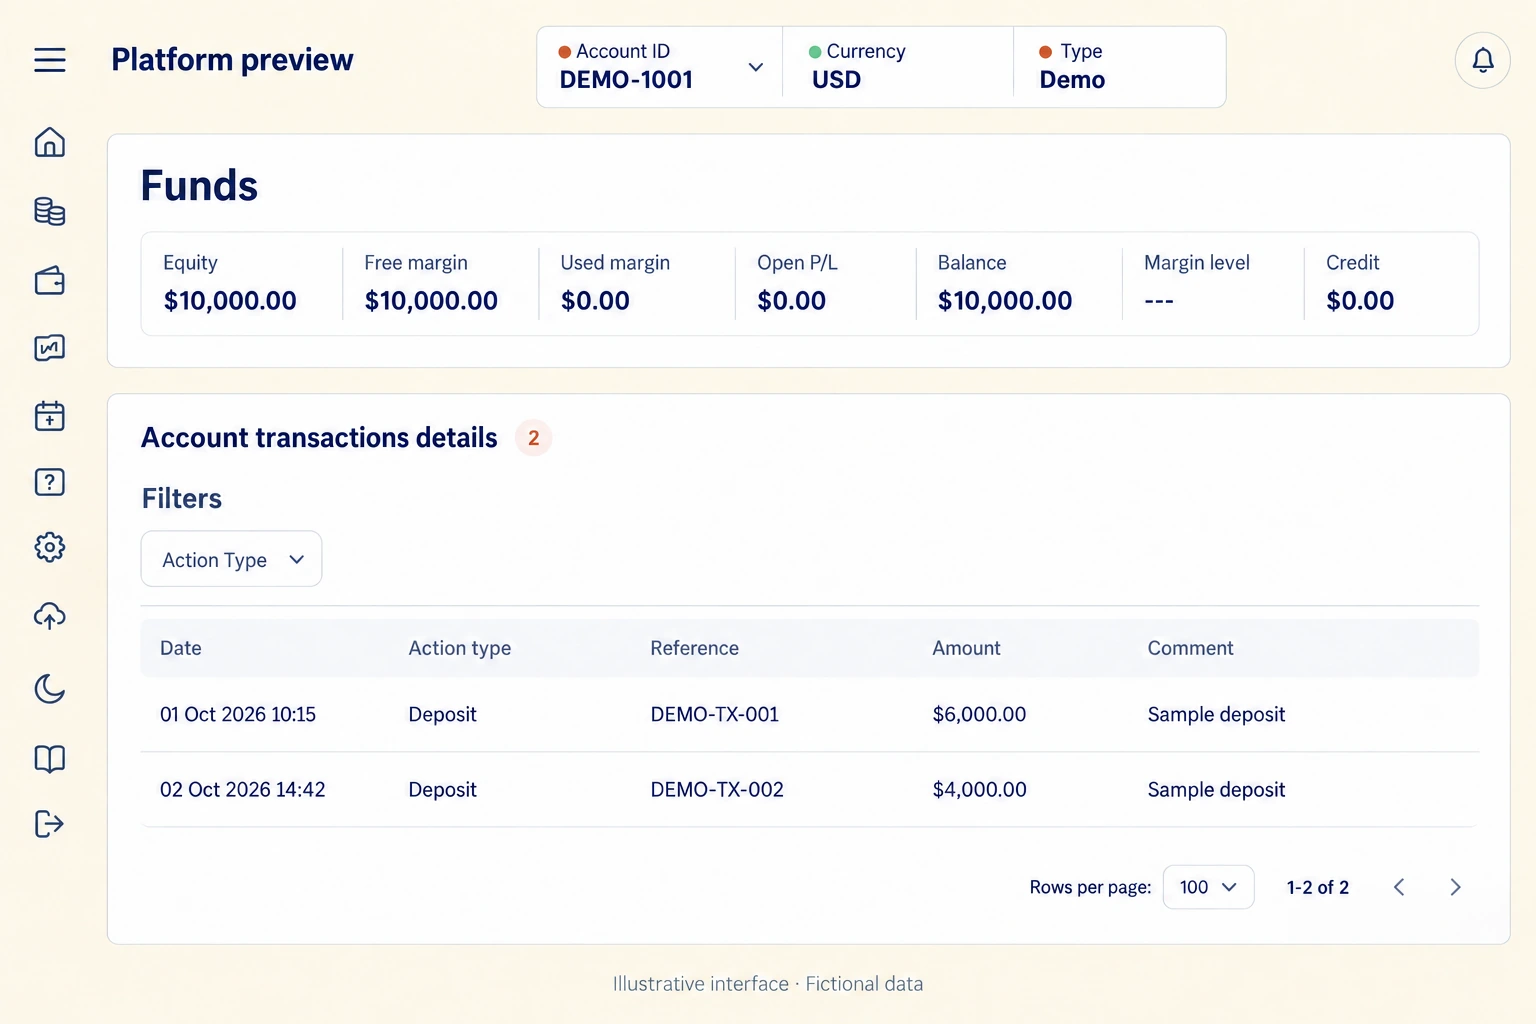1536x1024 pixels.
Task: Click the Action type column header
Action: tap(460, 648)
